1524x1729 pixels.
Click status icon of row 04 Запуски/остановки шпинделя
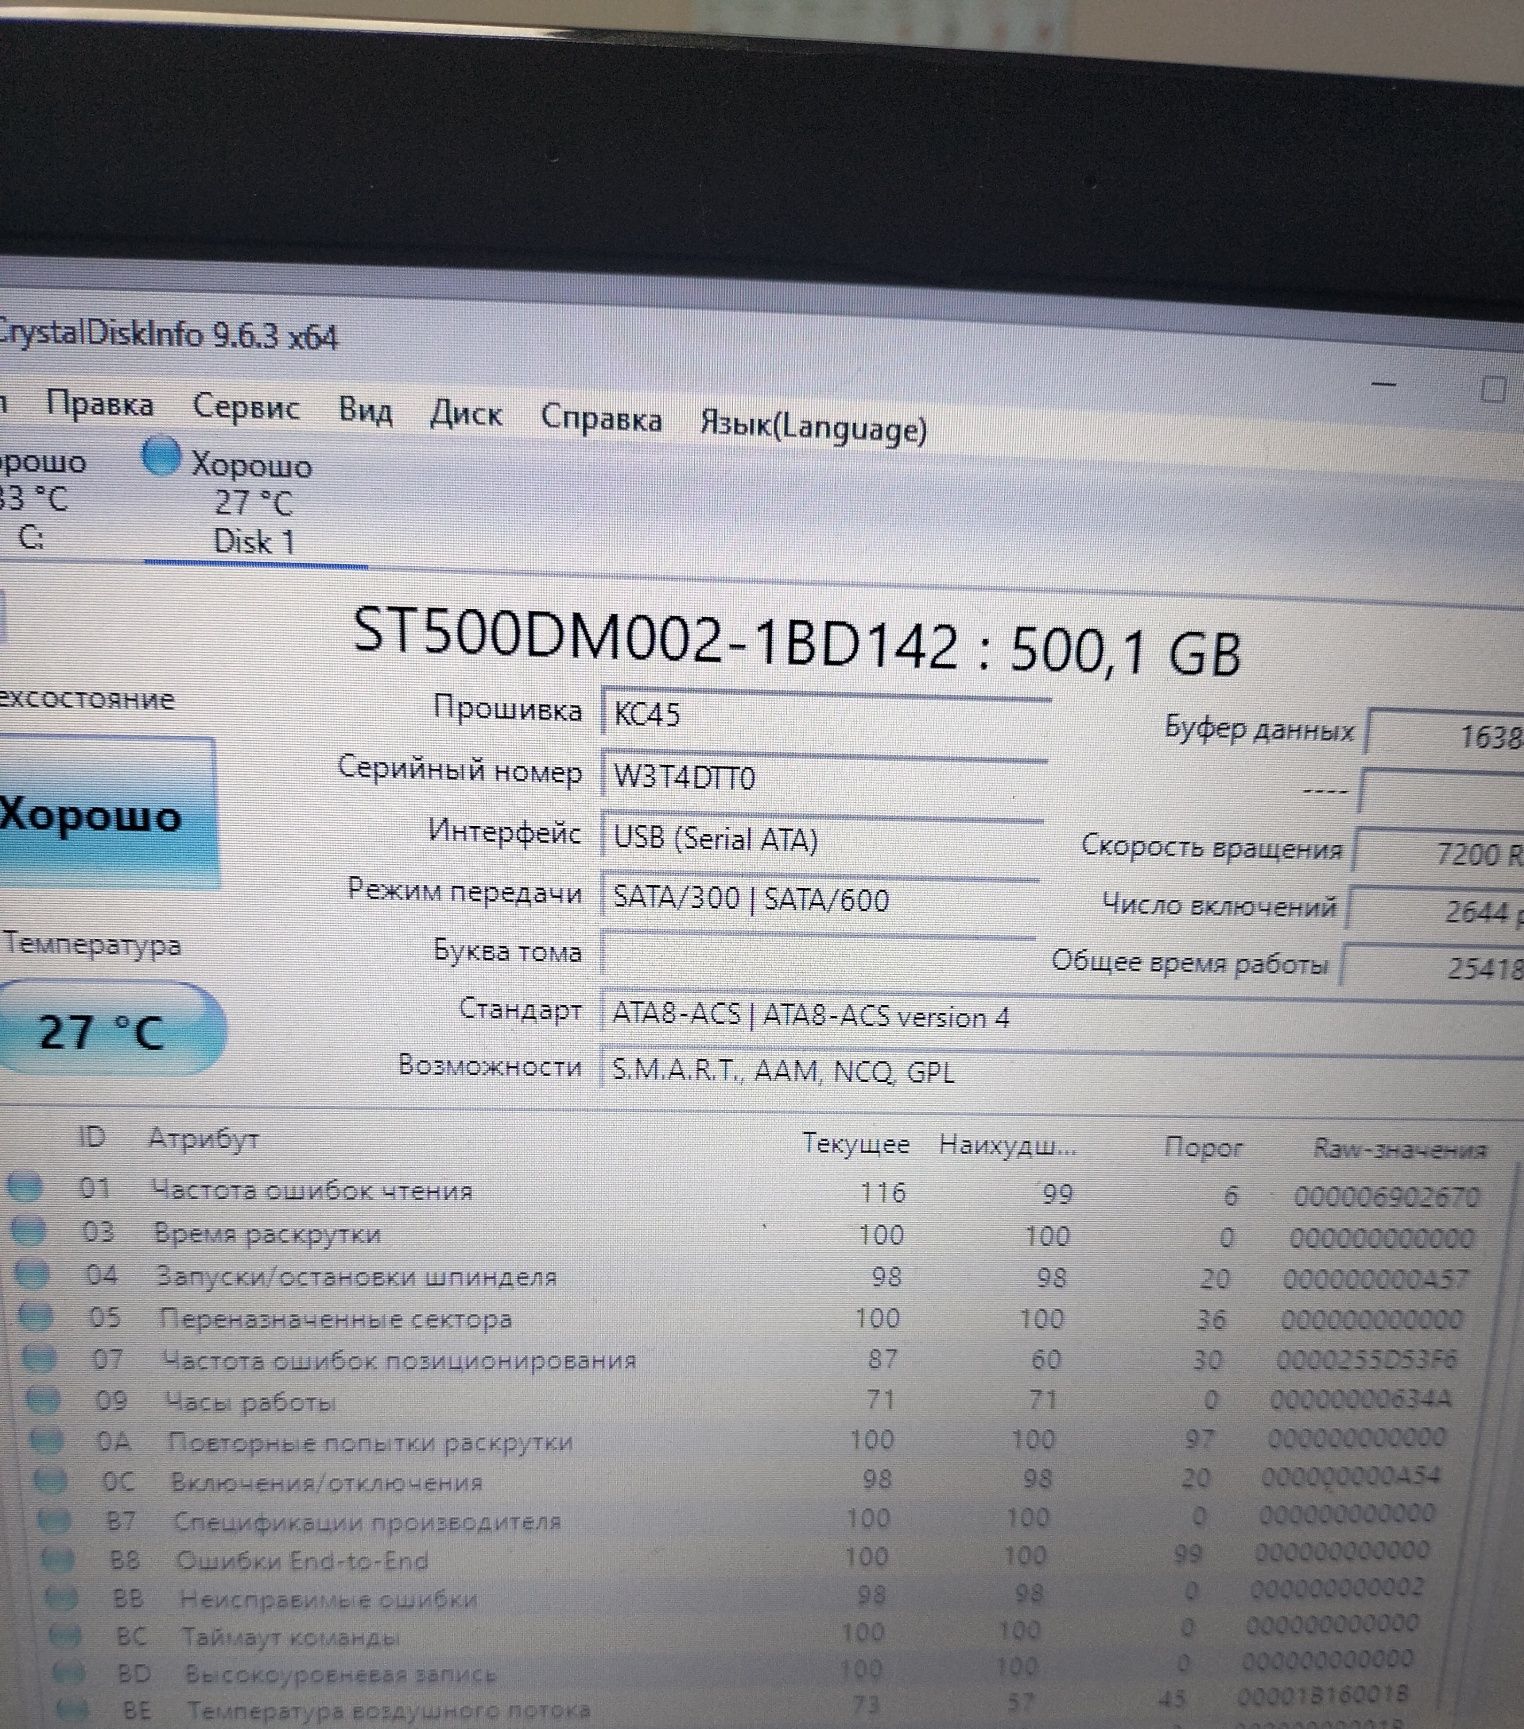click(33, 1274)
